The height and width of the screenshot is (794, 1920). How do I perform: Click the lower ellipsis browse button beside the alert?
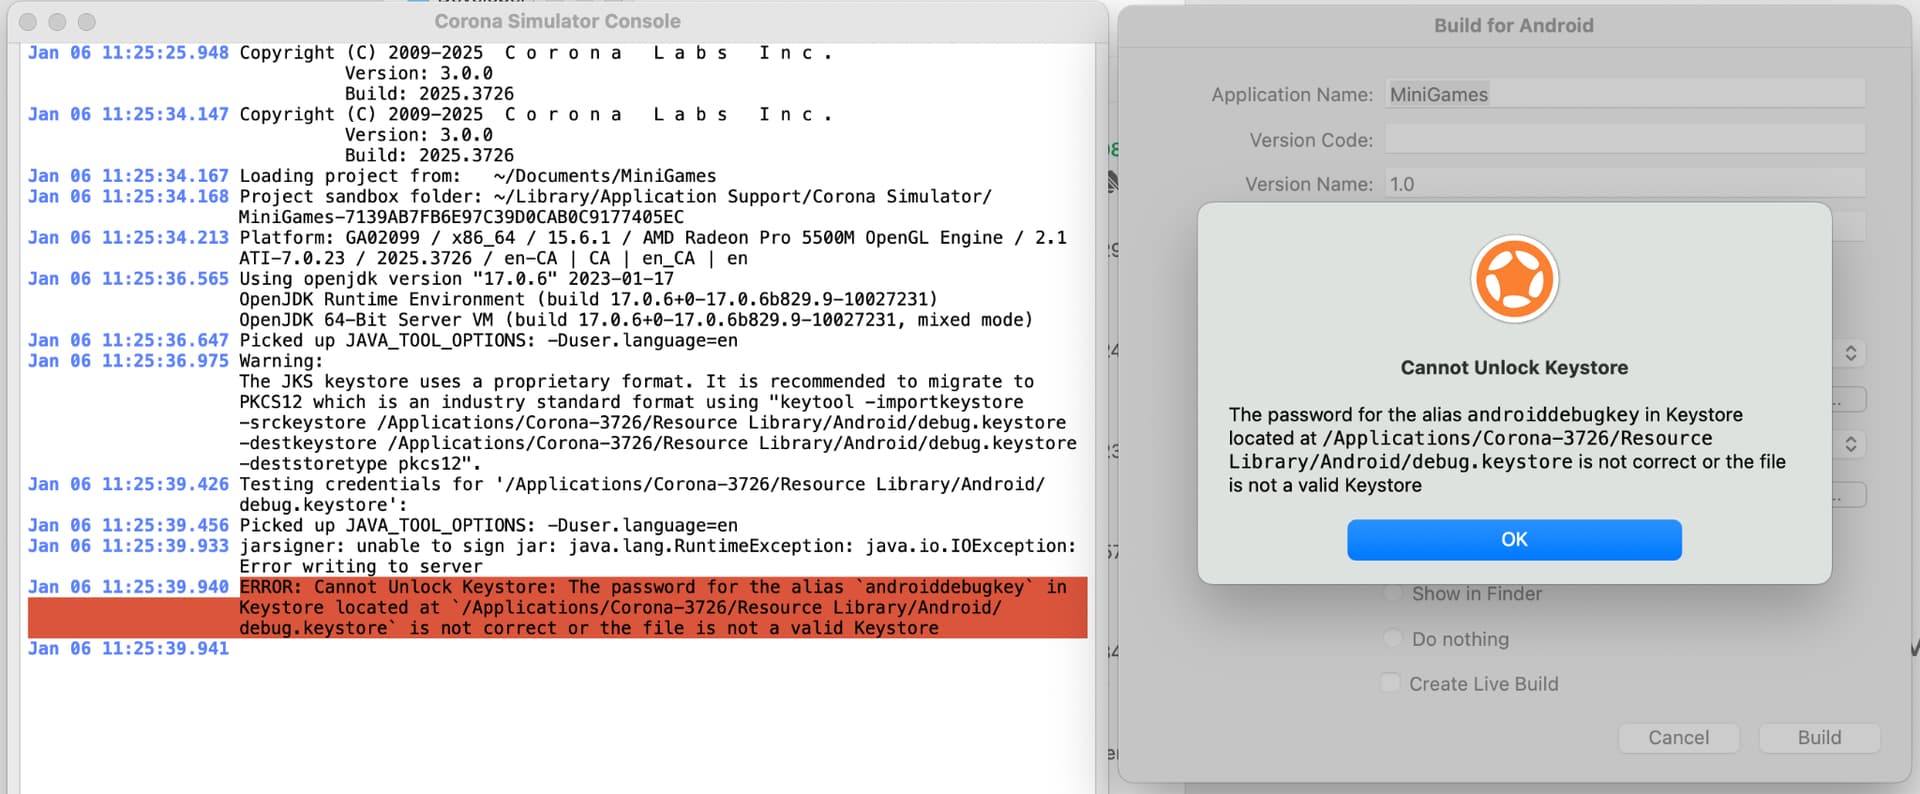[1850, 495]
